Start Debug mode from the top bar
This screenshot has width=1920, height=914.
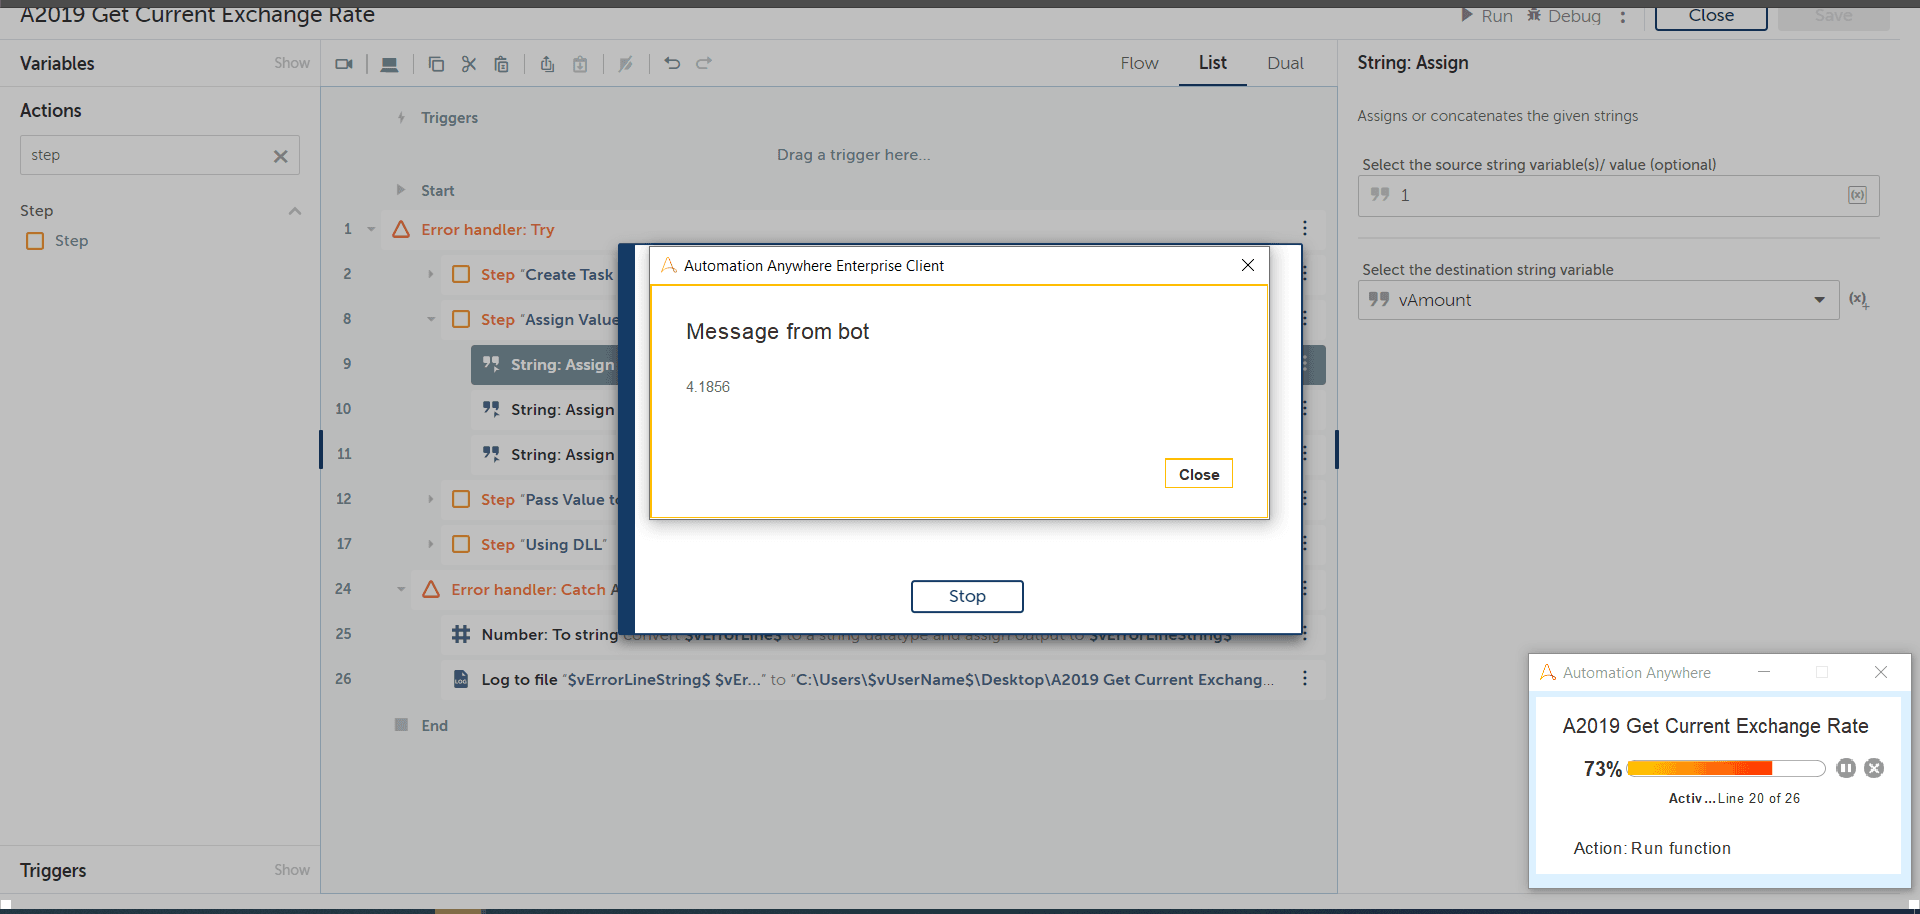point(1564,16)
